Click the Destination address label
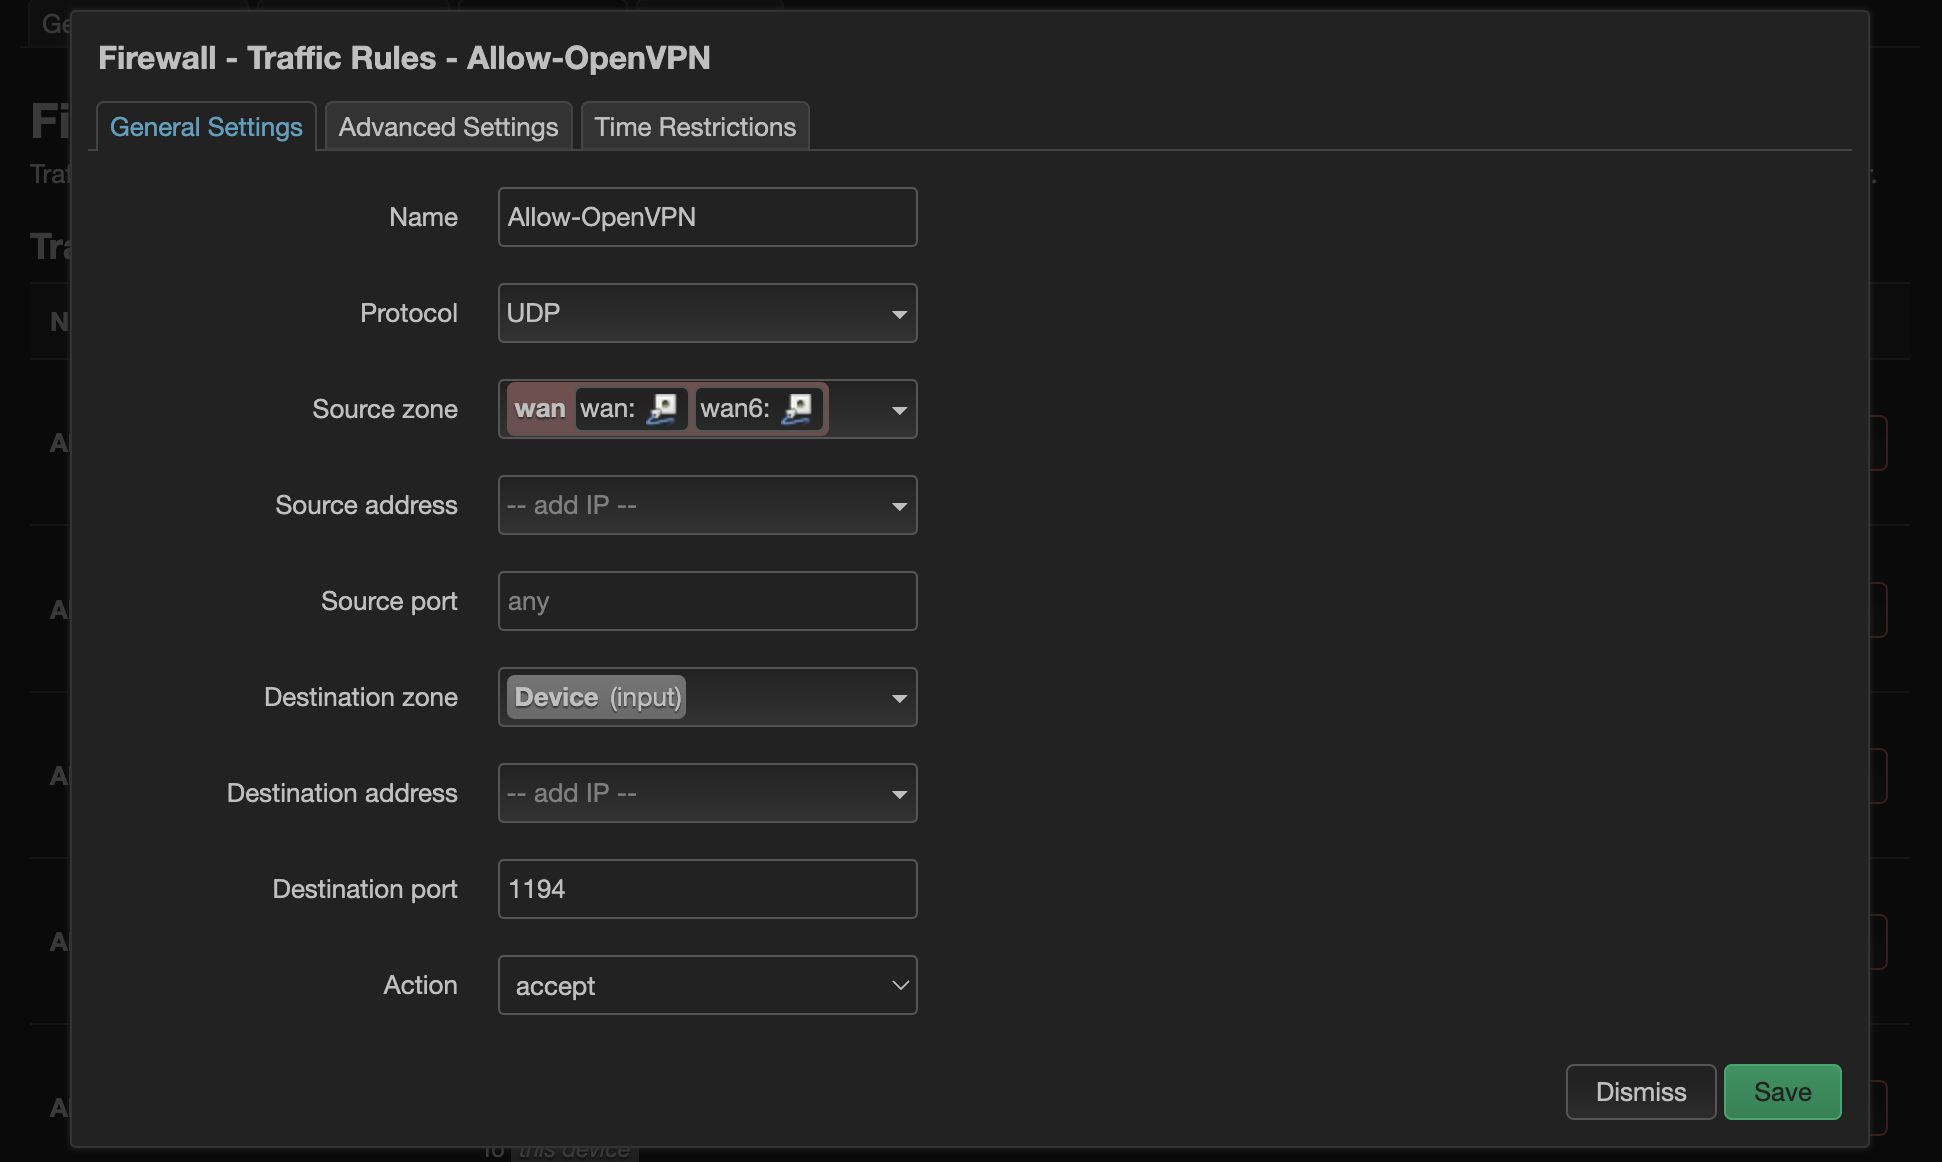 pos(342,793)
